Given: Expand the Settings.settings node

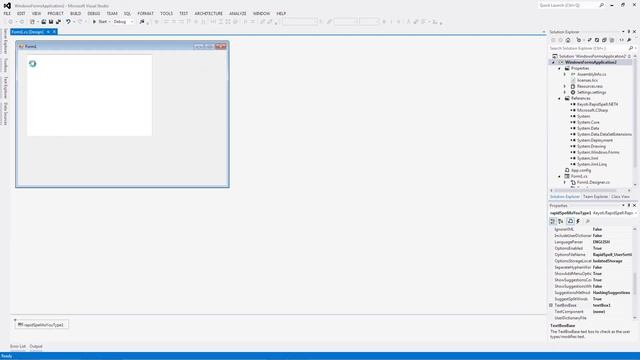Looking at the screenshot, I should click(565, 93).
